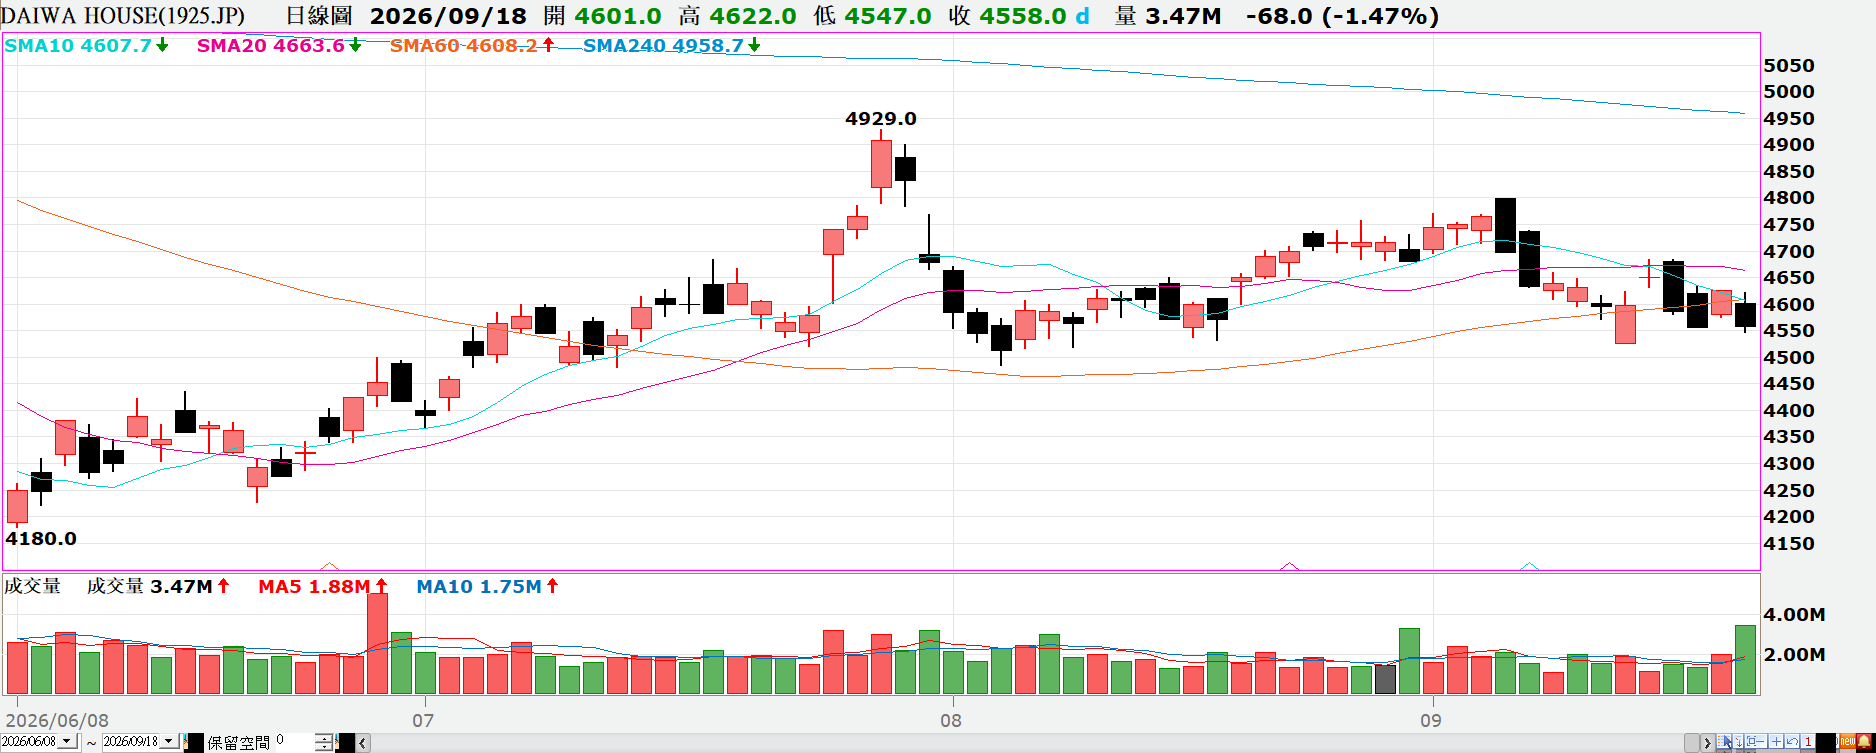Open the orange 'new' badge
Screen dimensions: 1876x753
tap(1848, 741)
